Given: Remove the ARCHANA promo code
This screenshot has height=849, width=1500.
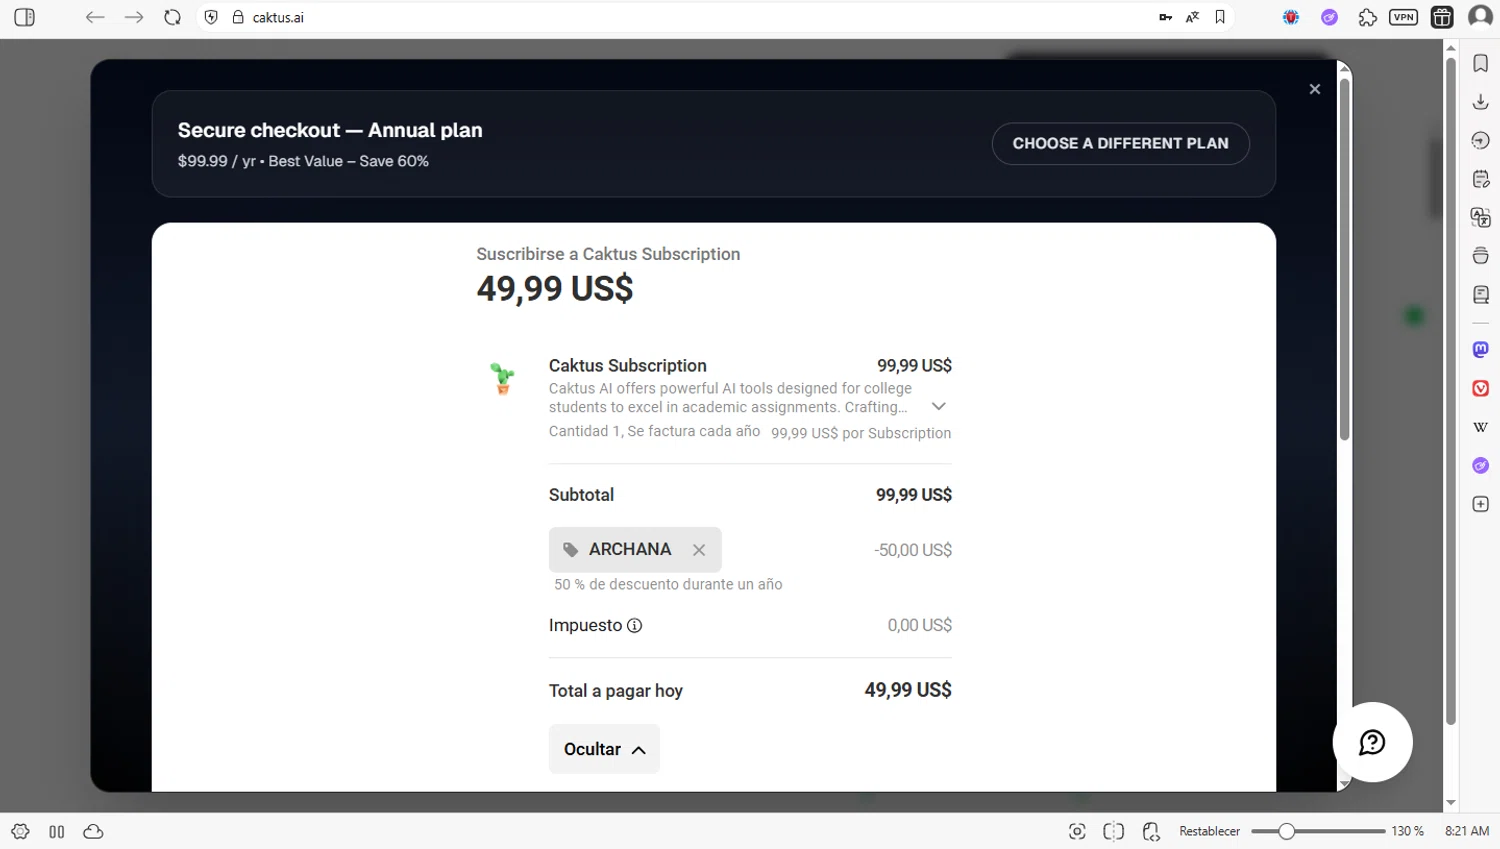Looking at the screenshot, I should click(x=699, y=550).
